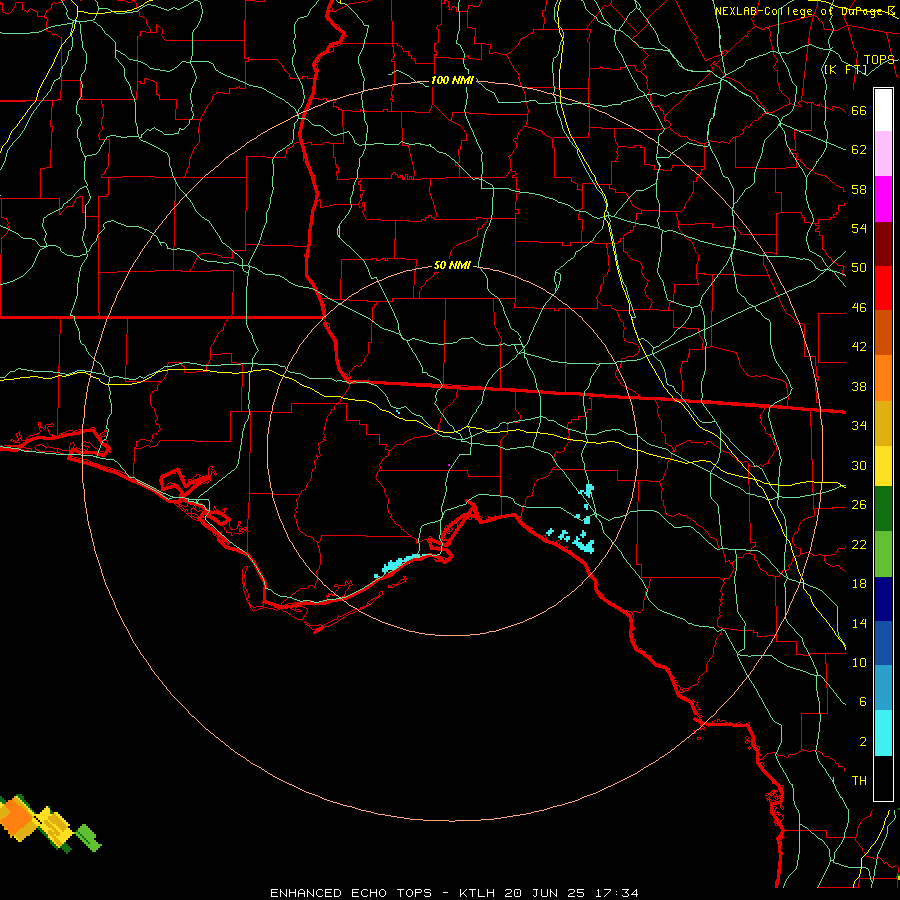Click the legend value label 50

[x=859, y=267]
